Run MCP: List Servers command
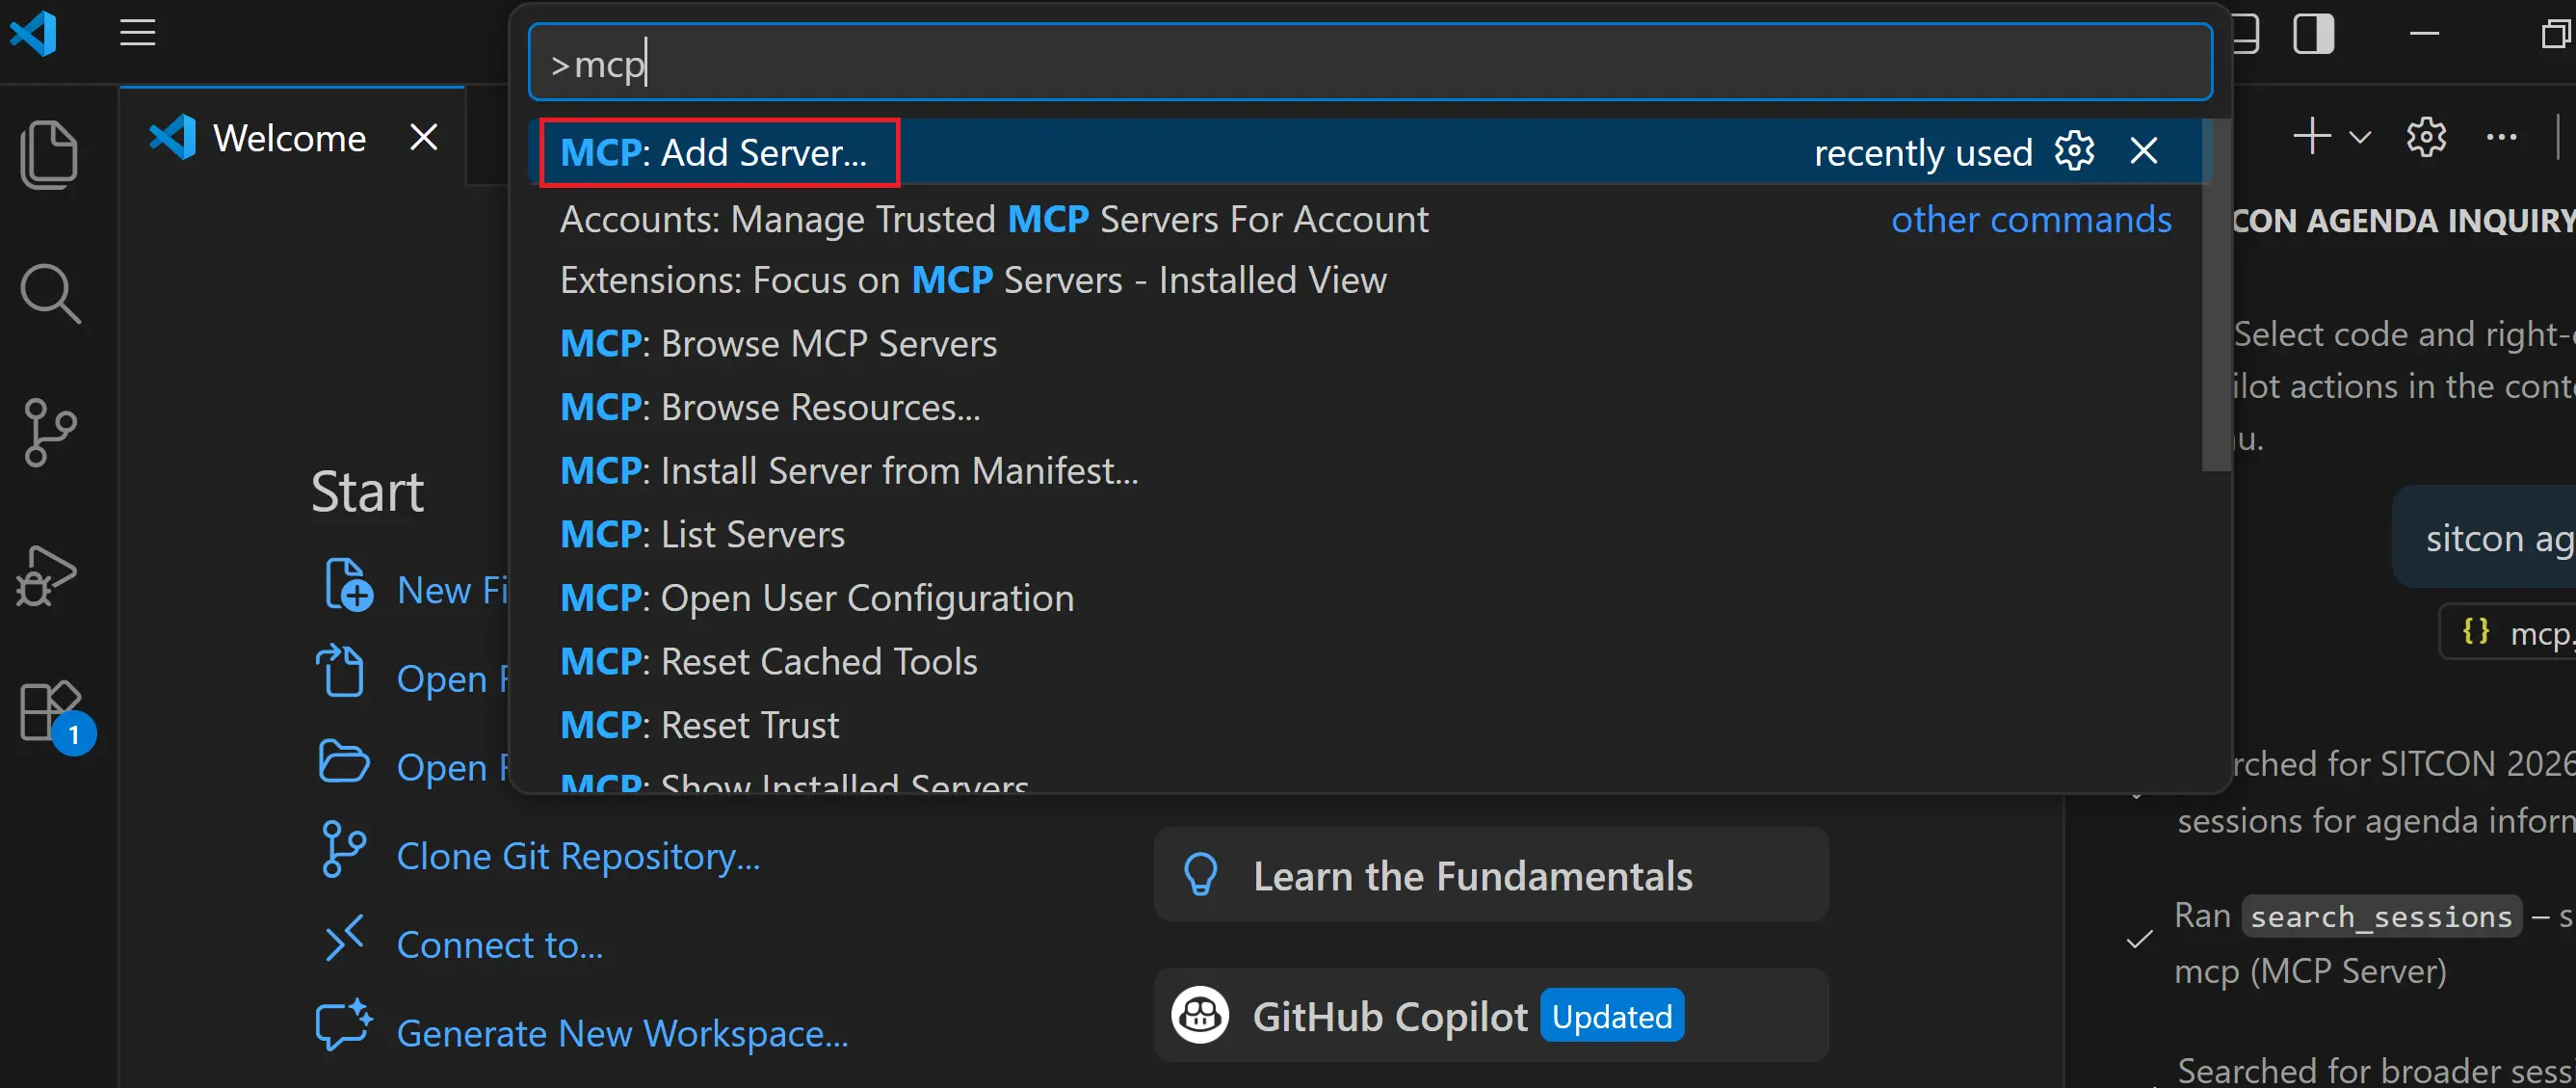 [x=702, y=534]
